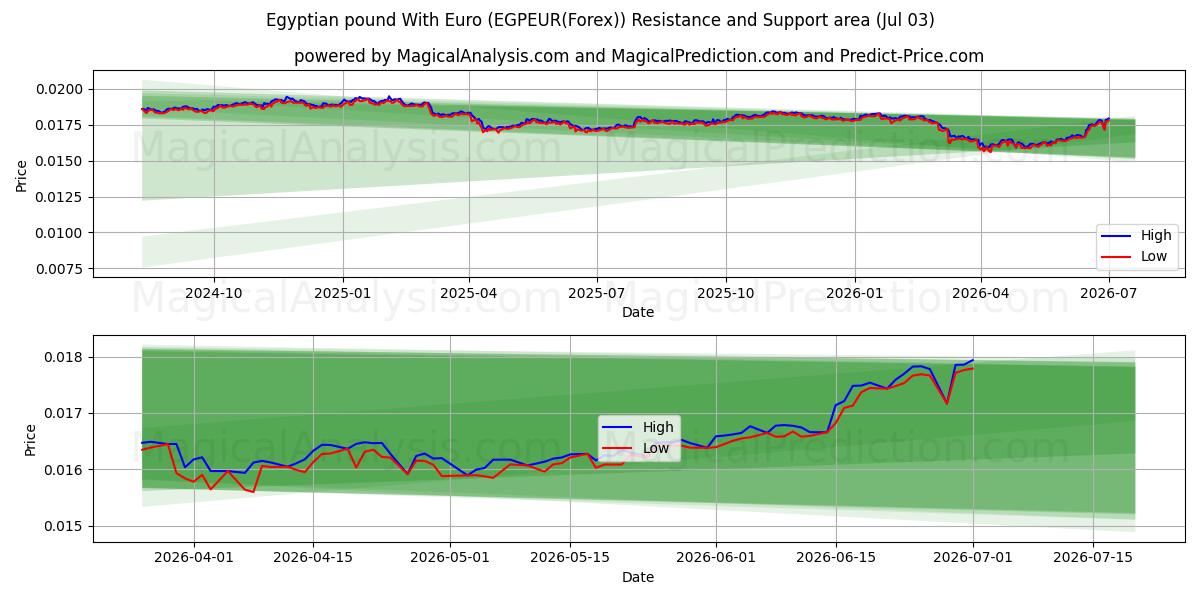Click the 2026-07-01 date tick label
1200x600 pixels.
(x=973, y=558)
